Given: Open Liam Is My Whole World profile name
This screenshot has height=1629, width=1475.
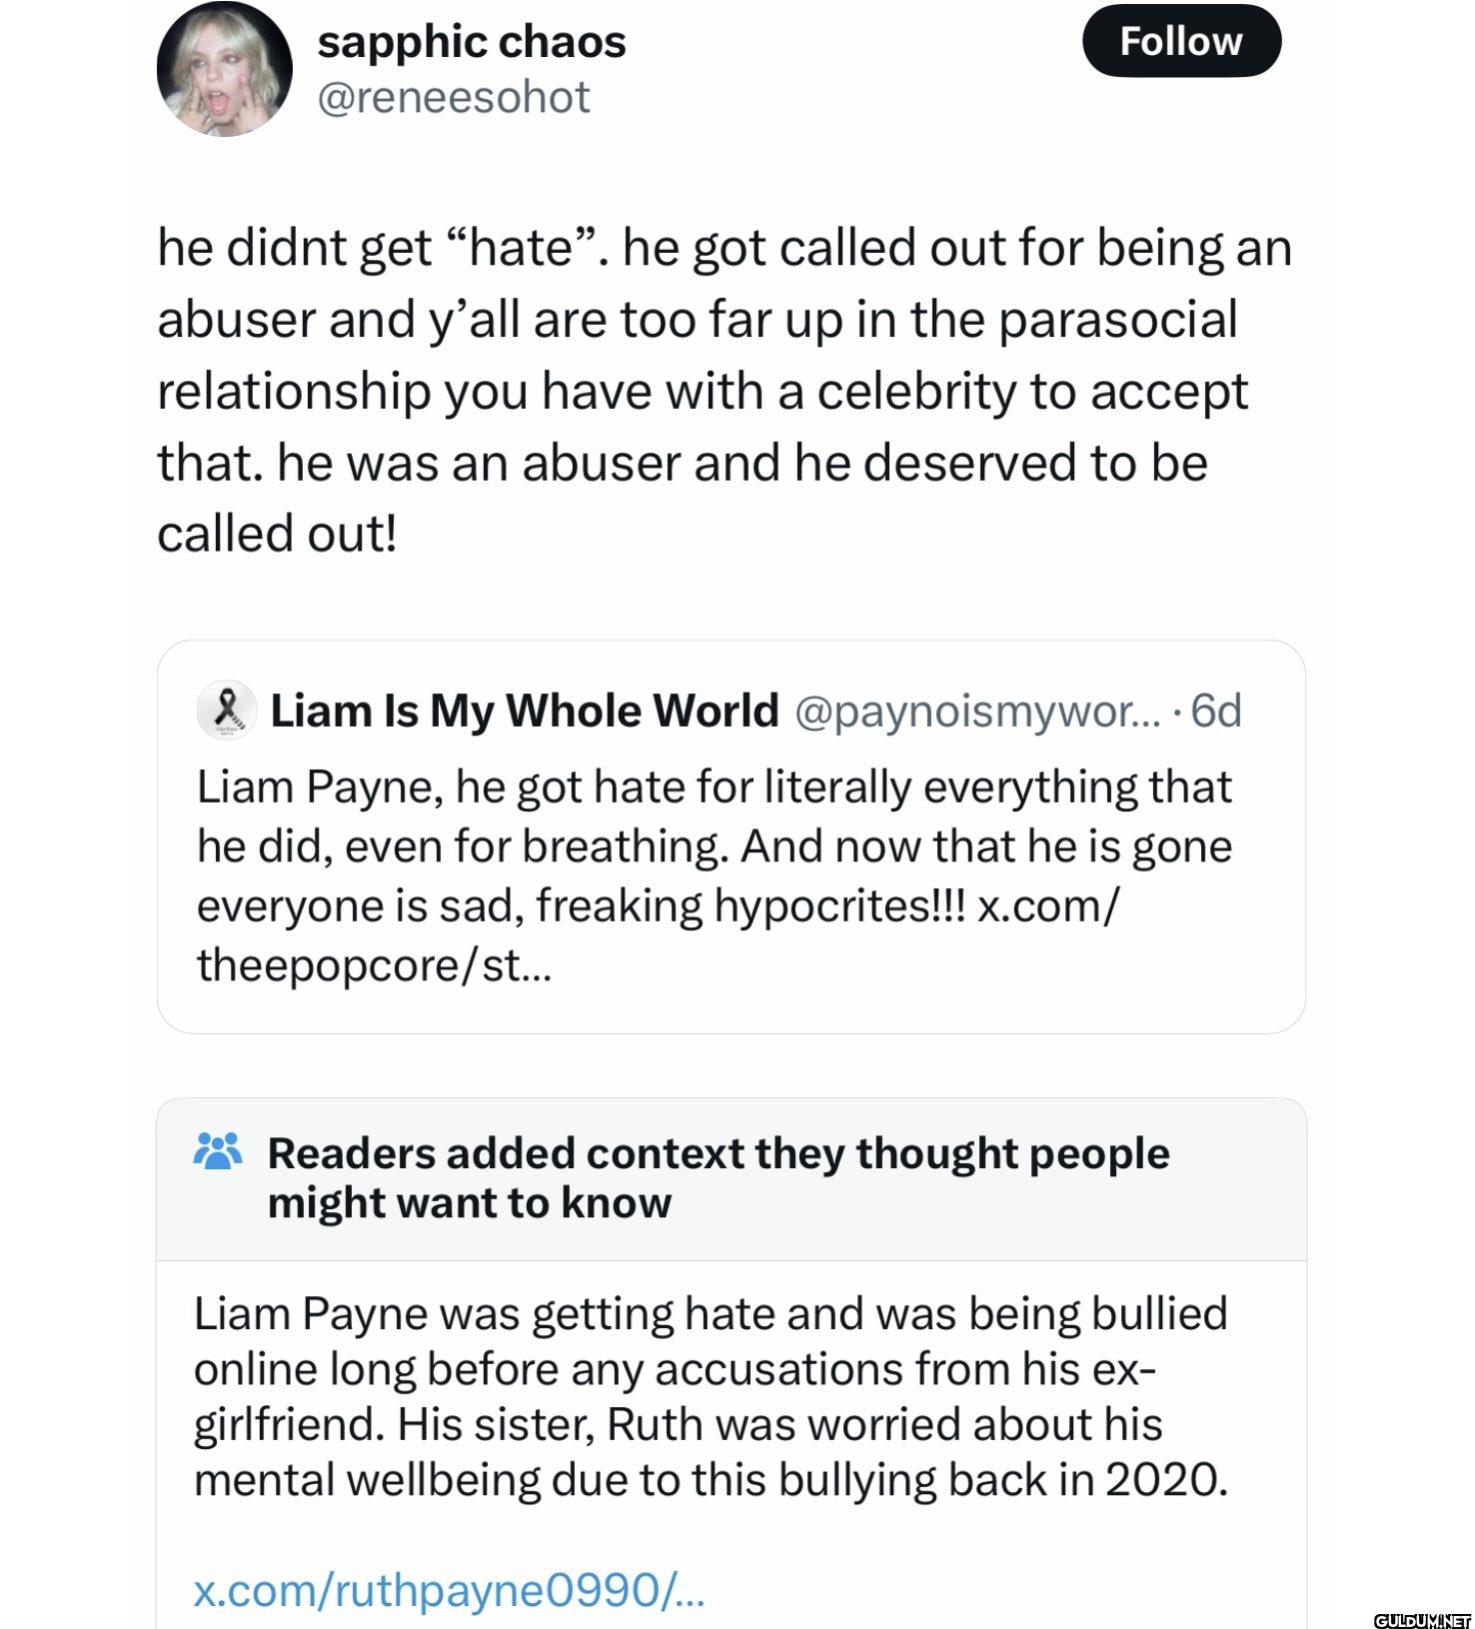Looking at the screenshot, I should tap(524, 711).
